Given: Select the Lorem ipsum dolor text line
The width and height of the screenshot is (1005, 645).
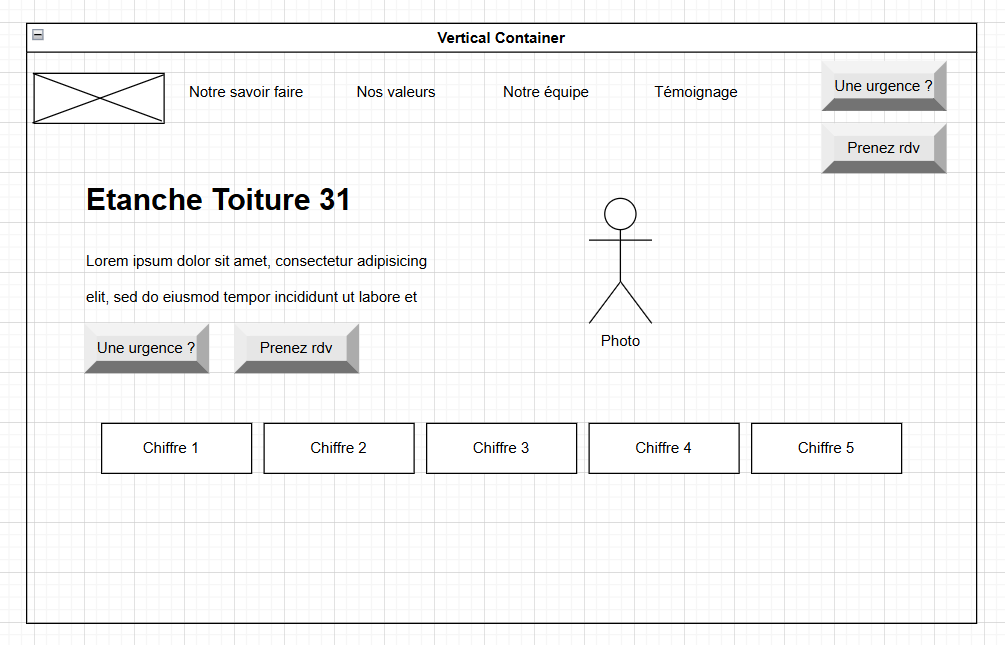Looking at the screenshot, I should click(256, 262).
